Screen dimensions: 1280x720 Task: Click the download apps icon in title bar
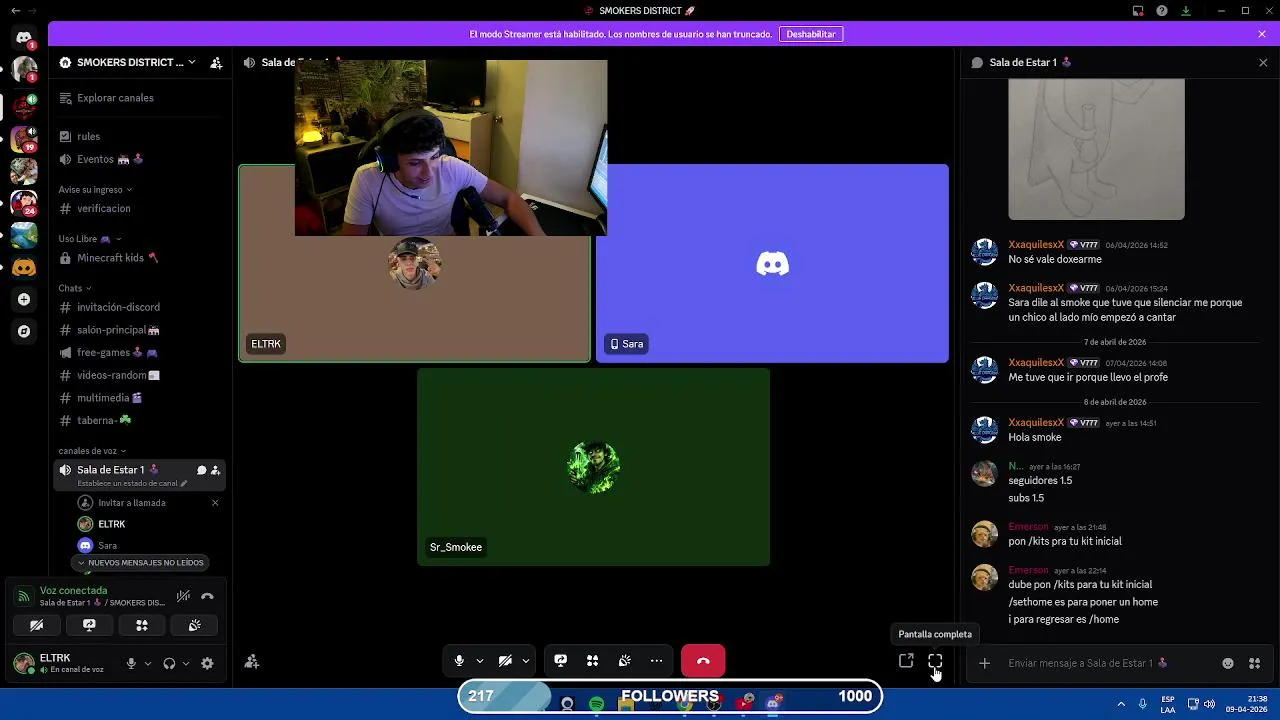1186,11
